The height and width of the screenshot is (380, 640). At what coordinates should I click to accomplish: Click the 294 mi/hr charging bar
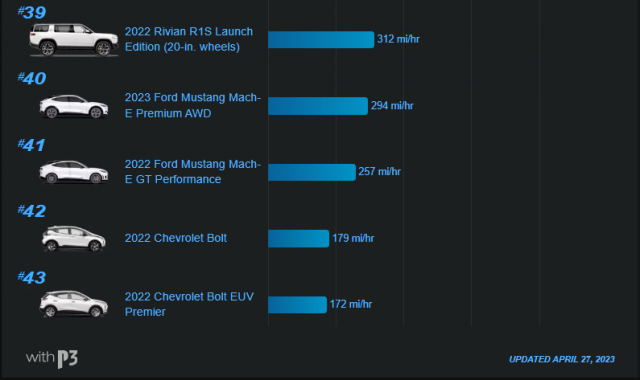[318, 106]
